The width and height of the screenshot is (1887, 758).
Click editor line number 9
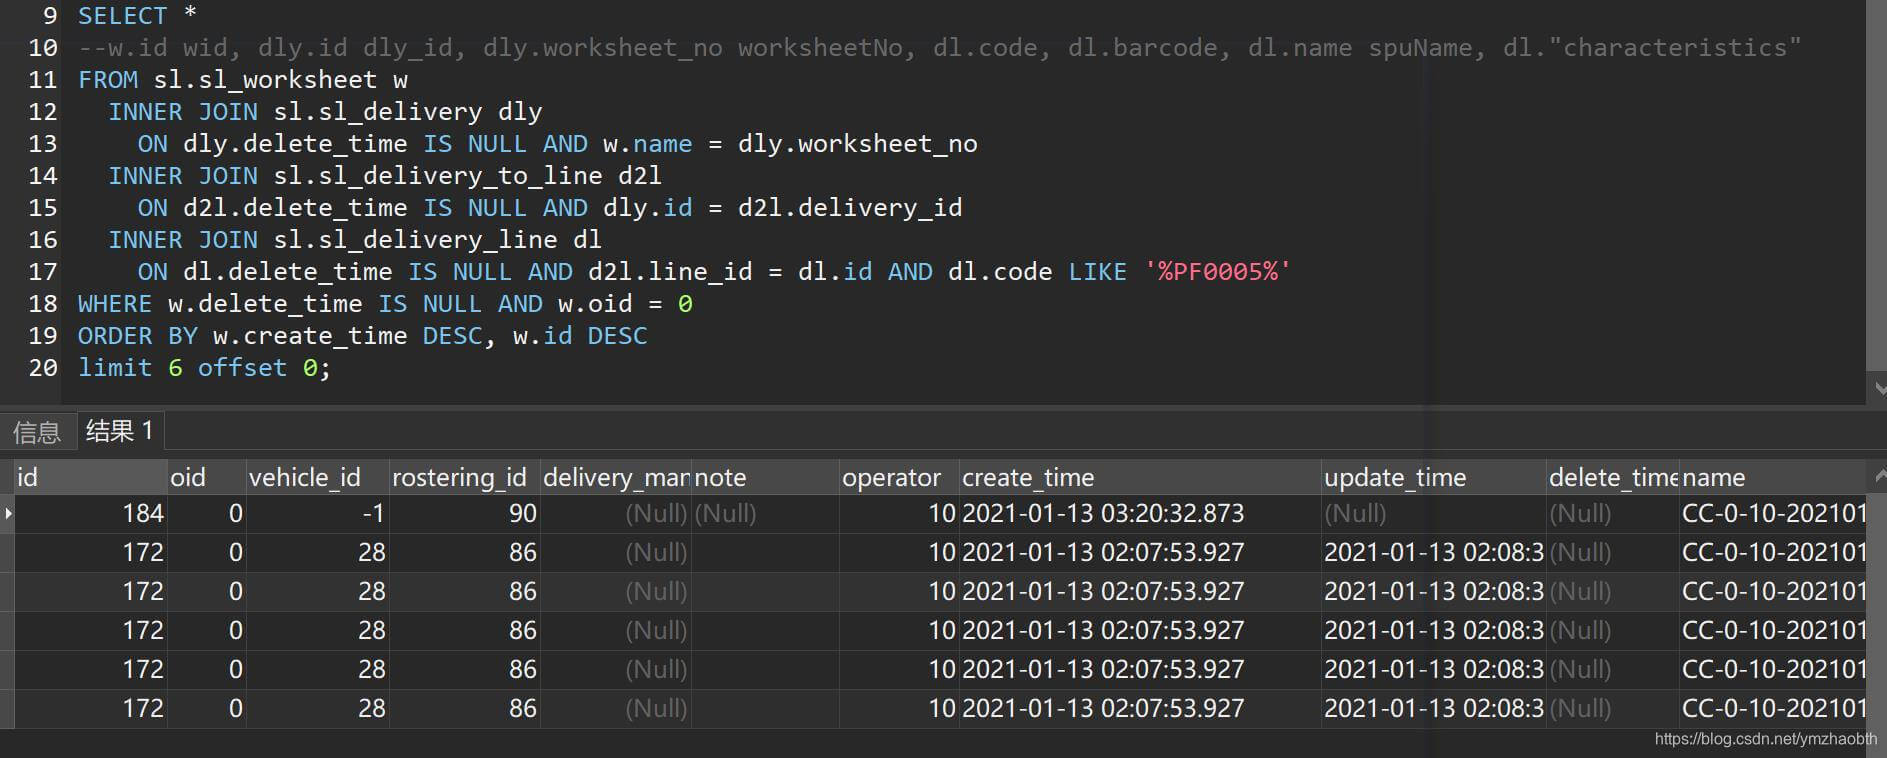click(49, 16)
